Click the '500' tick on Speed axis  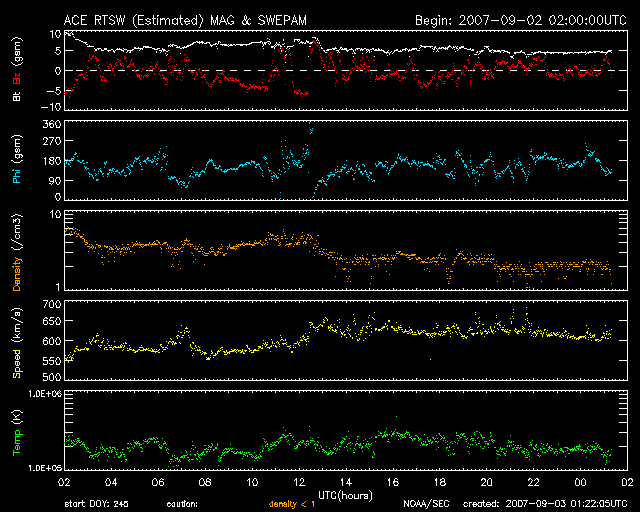tap(52, 377)
